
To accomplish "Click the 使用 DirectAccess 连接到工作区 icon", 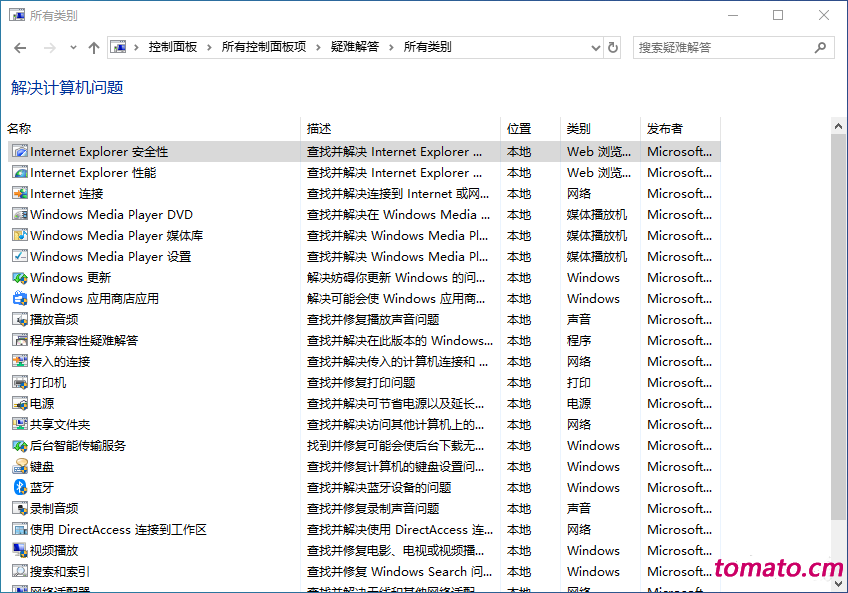I will (20, 530).
